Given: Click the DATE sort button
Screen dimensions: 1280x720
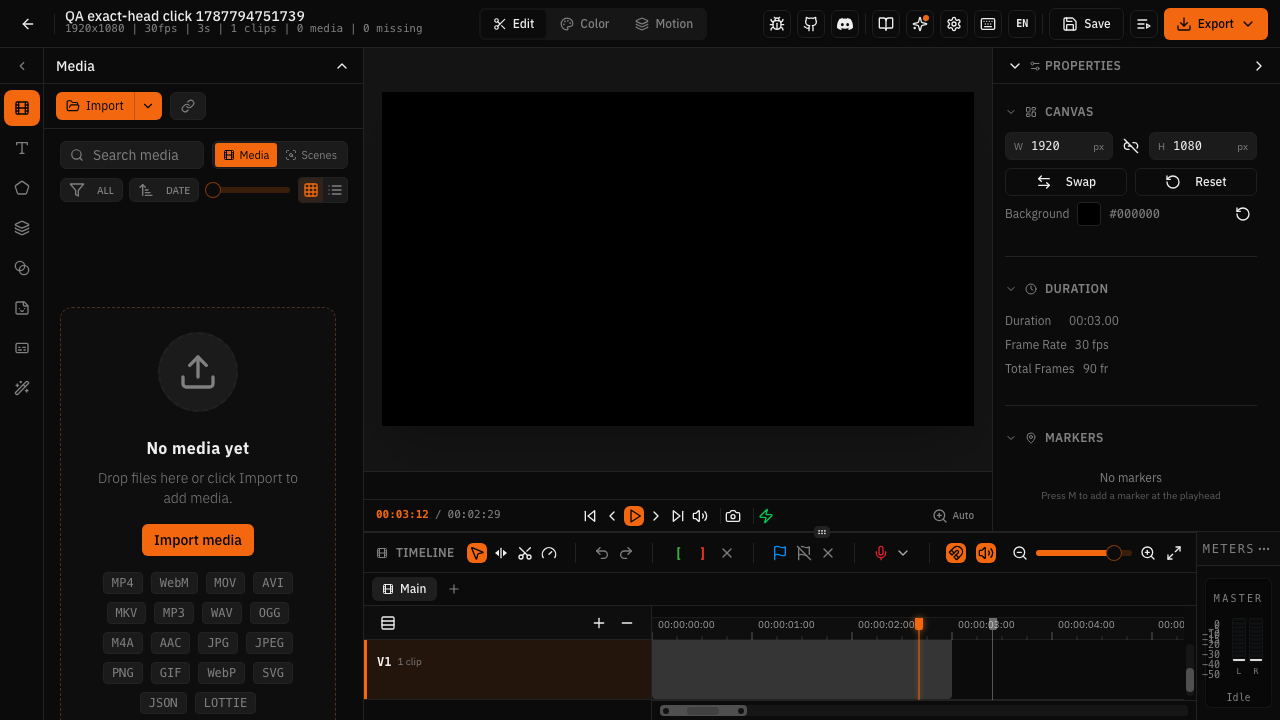Looking at the screenshot, I should point(164,190).
